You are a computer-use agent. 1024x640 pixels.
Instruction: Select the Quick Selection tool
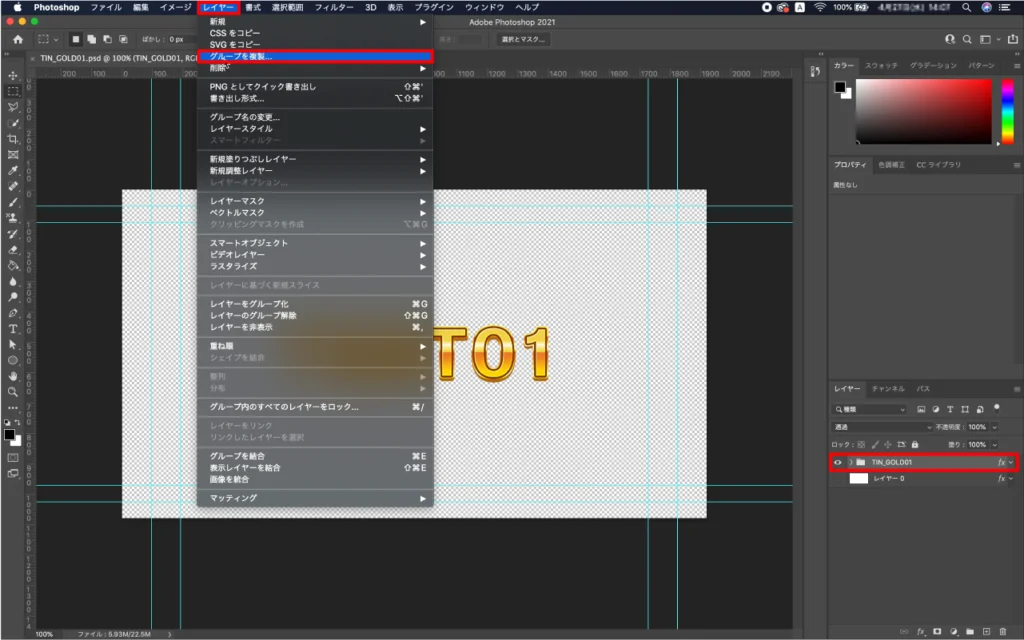[x=12, y=123]
